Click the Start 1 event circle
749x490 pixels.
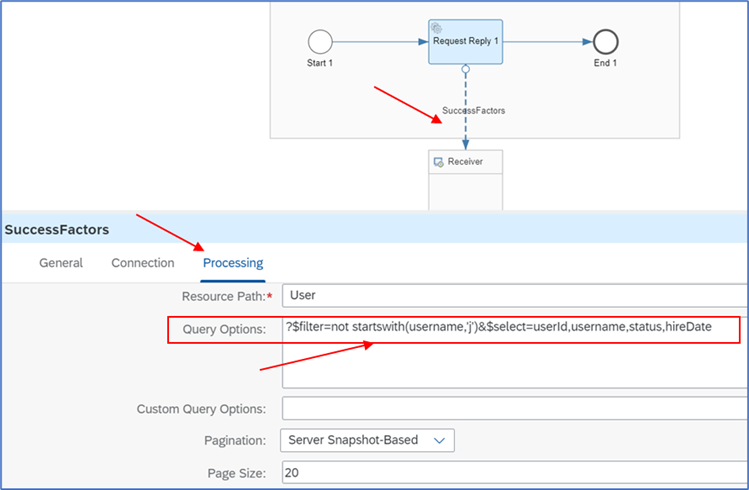(x=320, y=42)
